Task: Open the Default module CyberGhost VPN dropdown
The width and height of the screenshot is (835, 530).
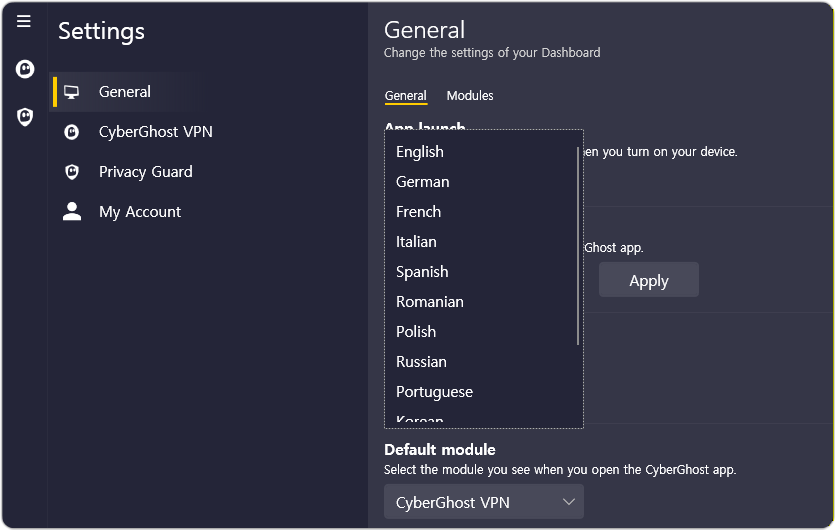Action: point(484,502)
